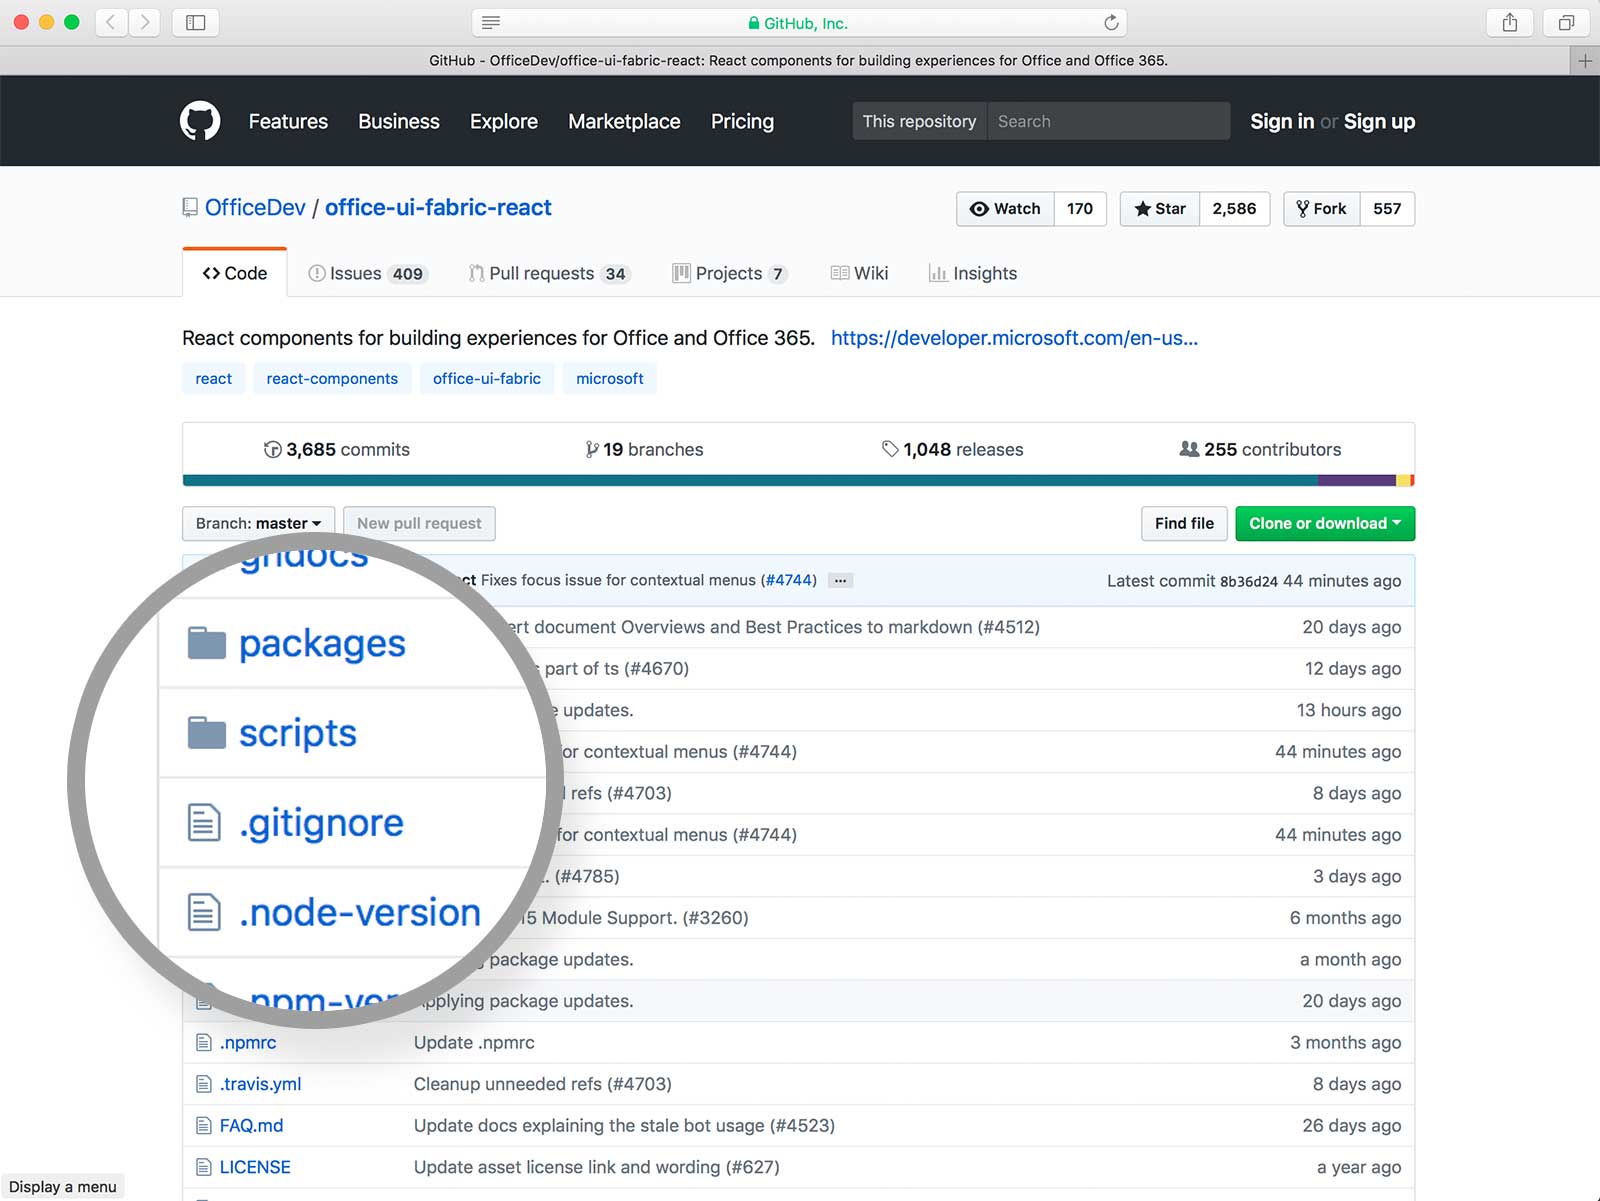The height and width of the screenshot is (1201, 1600).
Task: Open the Branch: master dropdown
Action: [x=258, y=523]
